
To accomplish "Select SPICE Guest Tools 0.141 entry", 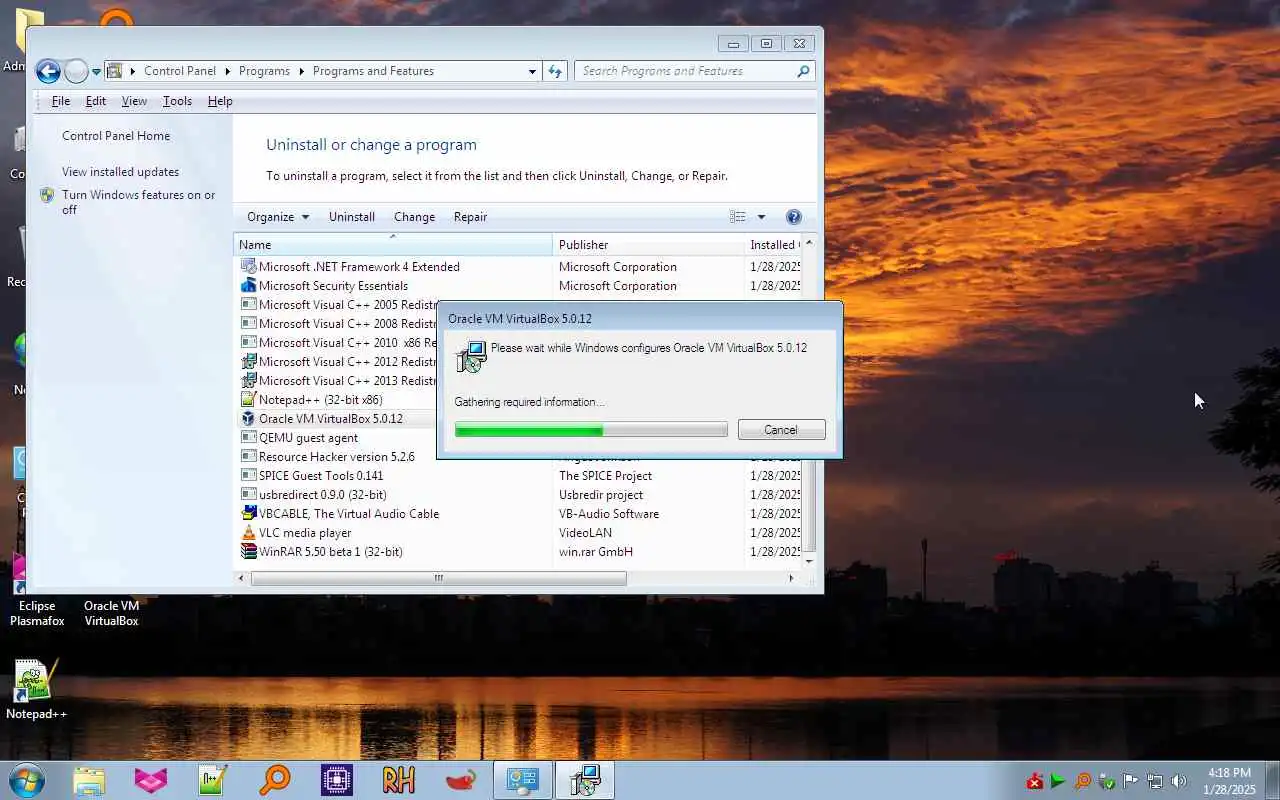I will pos(320,476).
